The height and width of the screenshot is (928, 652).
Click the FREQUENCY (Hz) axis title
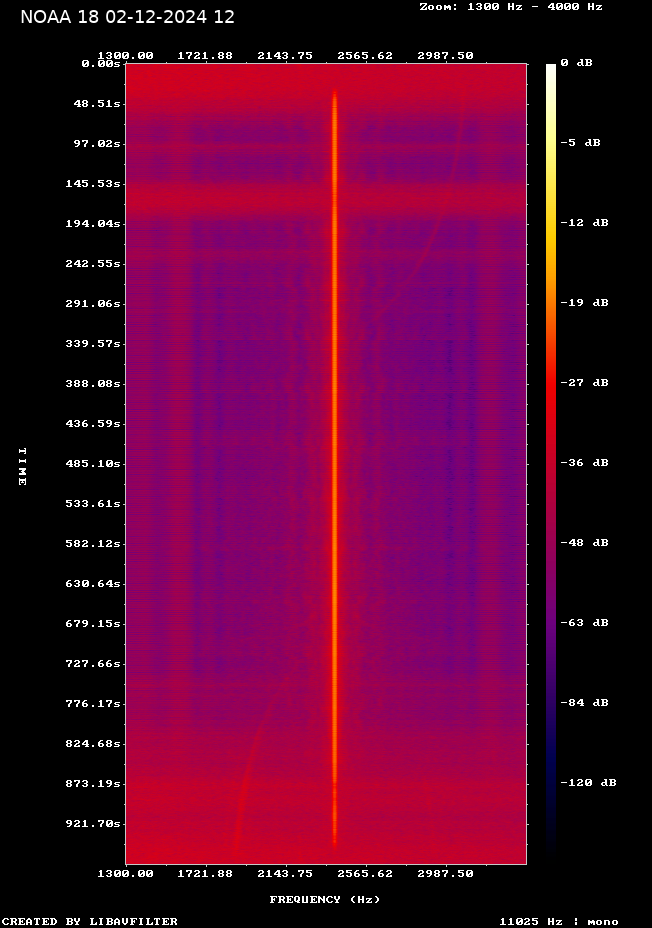click(325, 899)
